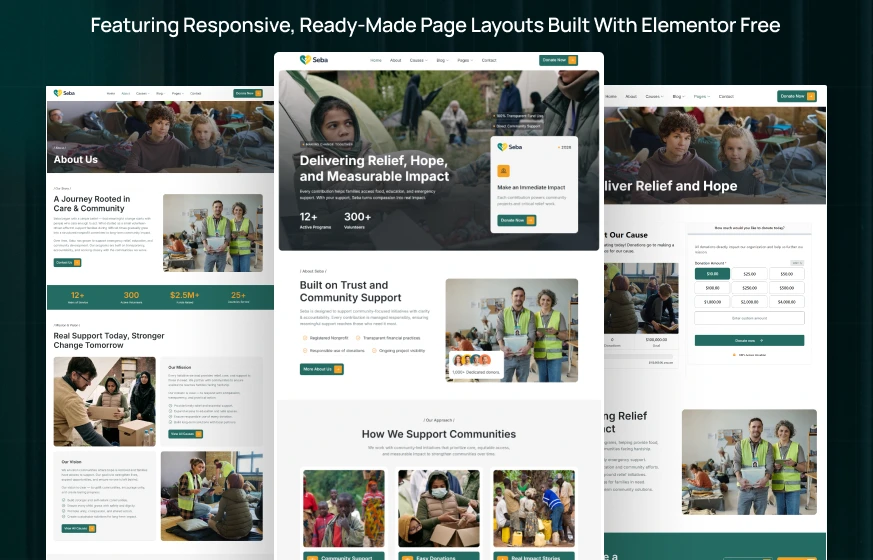This screenshot has width=873, height=560.
Task: Select the $100.00 donation amount
Action: pos(712,288)
